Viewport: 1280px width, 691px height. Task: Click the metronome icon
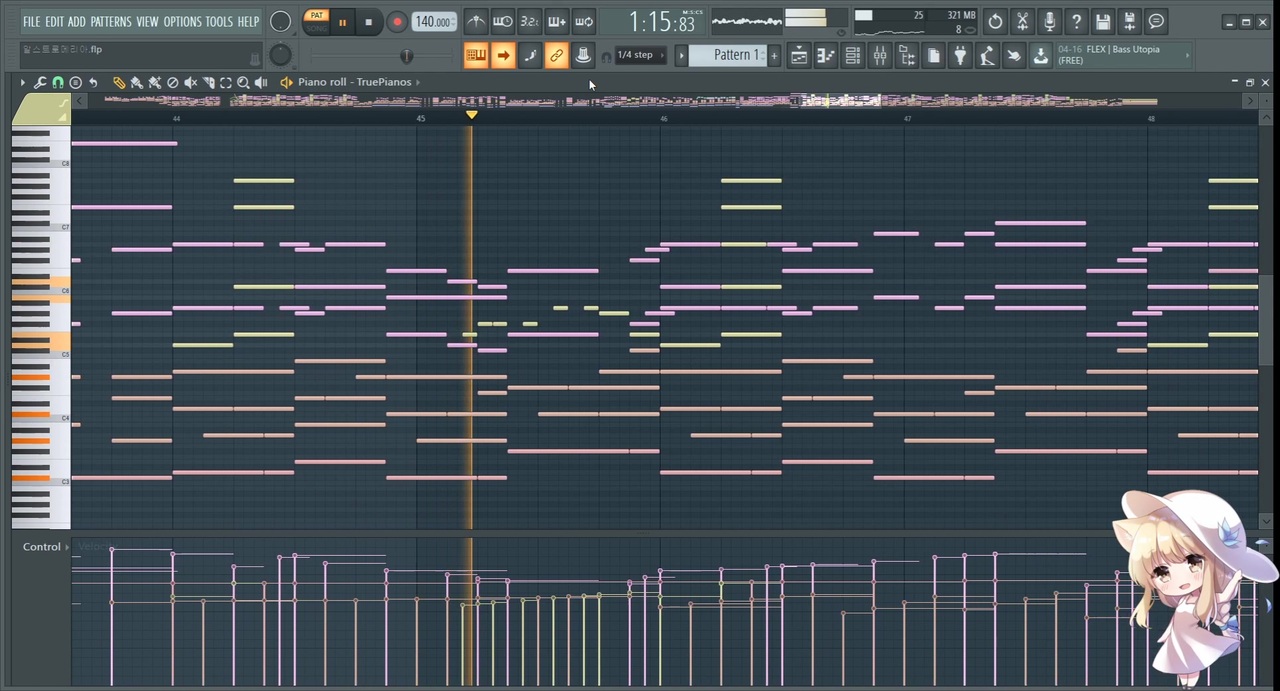click(x=476, y=21)
